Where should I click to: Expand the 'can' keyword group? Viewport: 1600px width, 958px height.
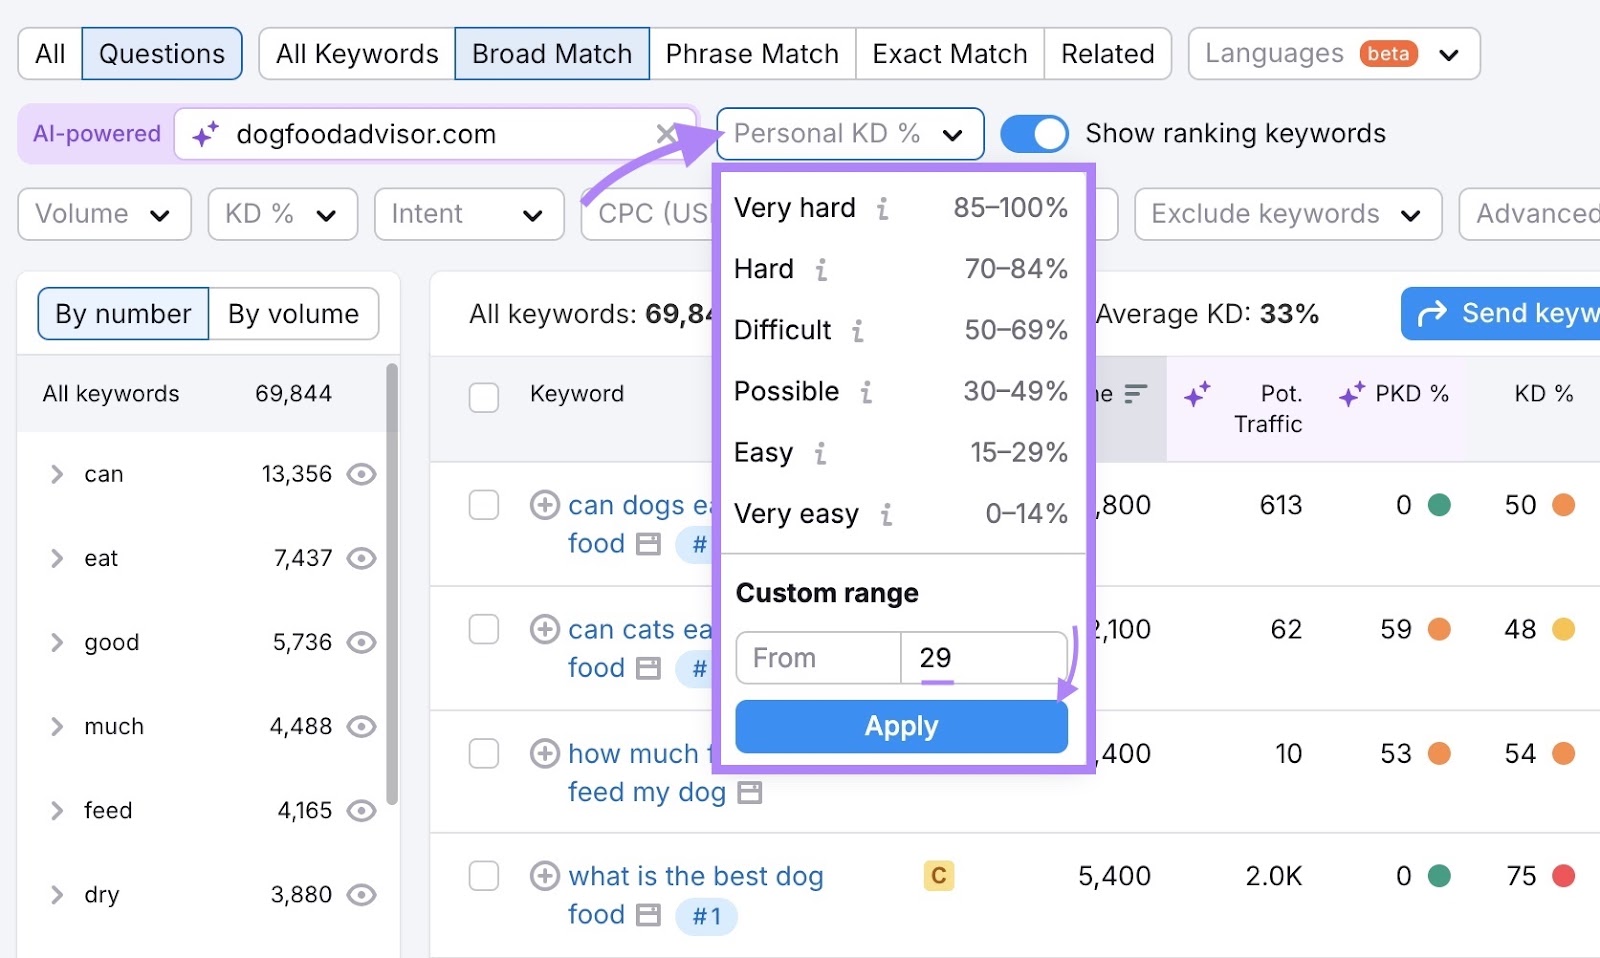tap(57, 474)
